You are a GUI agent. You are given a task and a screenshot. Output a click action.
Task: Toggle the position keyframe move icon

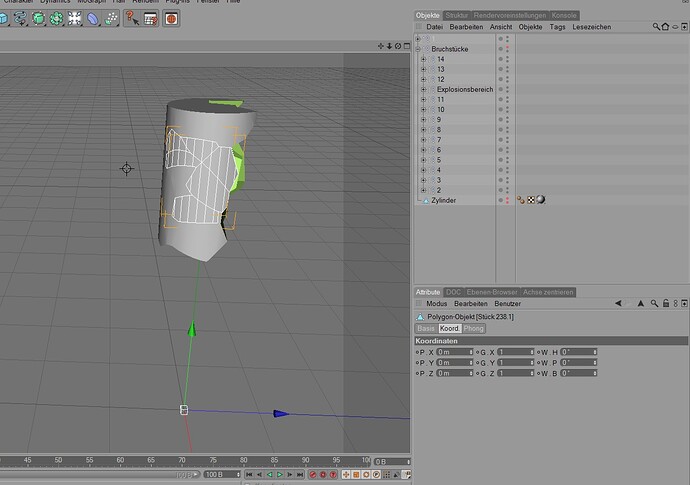(x=346, y=474)
